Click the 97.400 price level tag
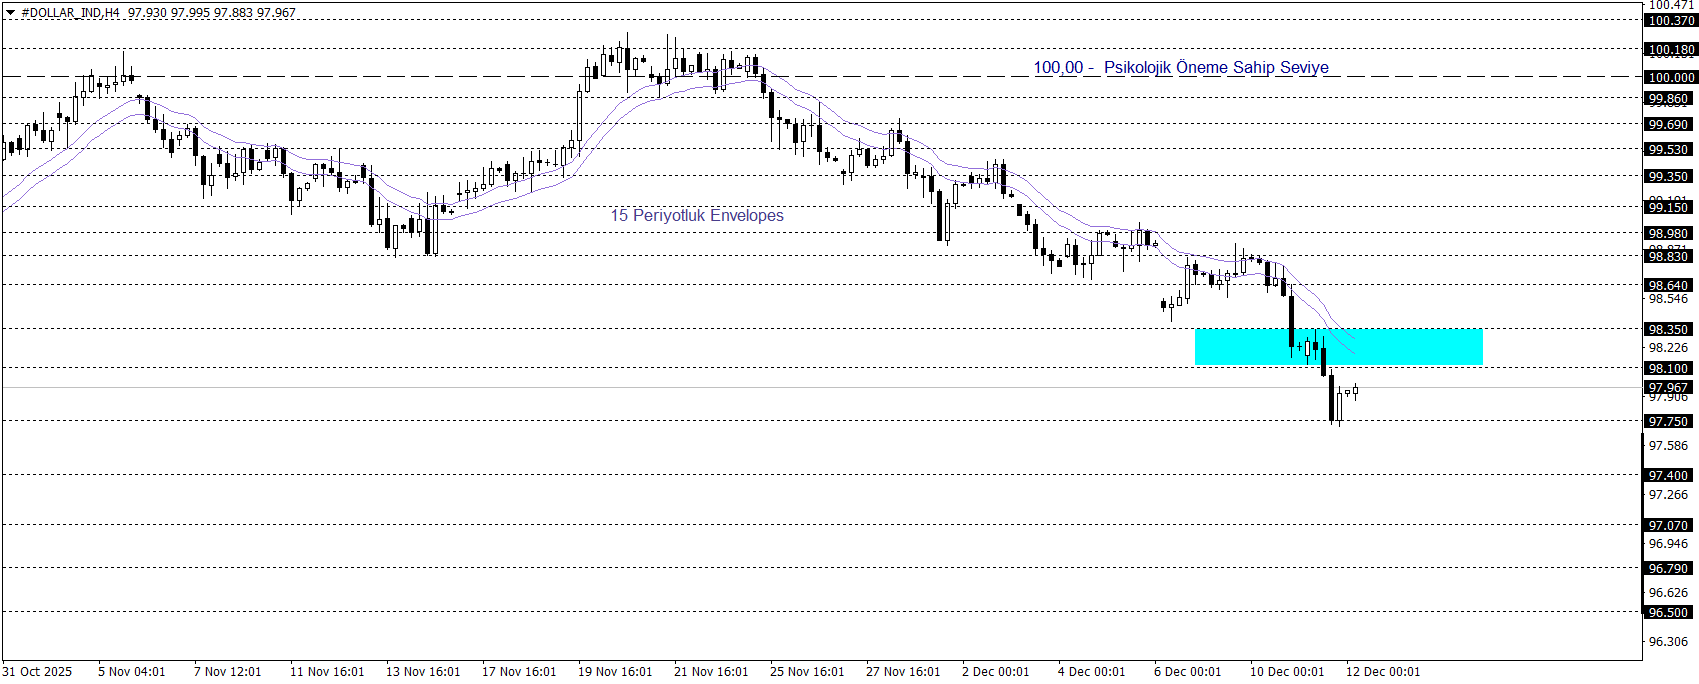 [1668, 475]
